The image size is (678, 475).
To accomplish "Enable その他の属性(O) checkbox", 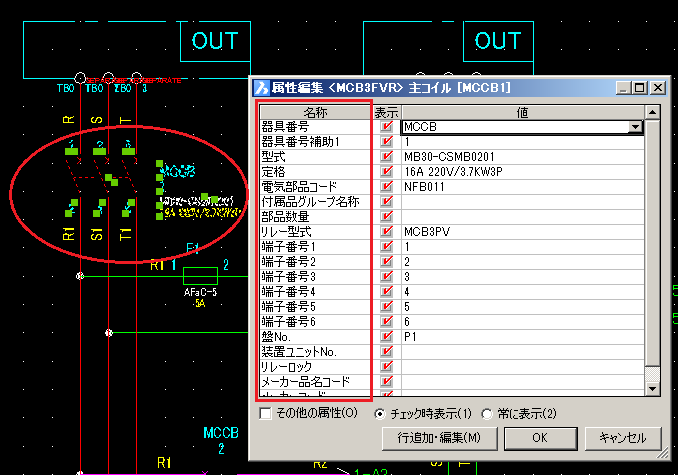I will (x=265, y=414).
